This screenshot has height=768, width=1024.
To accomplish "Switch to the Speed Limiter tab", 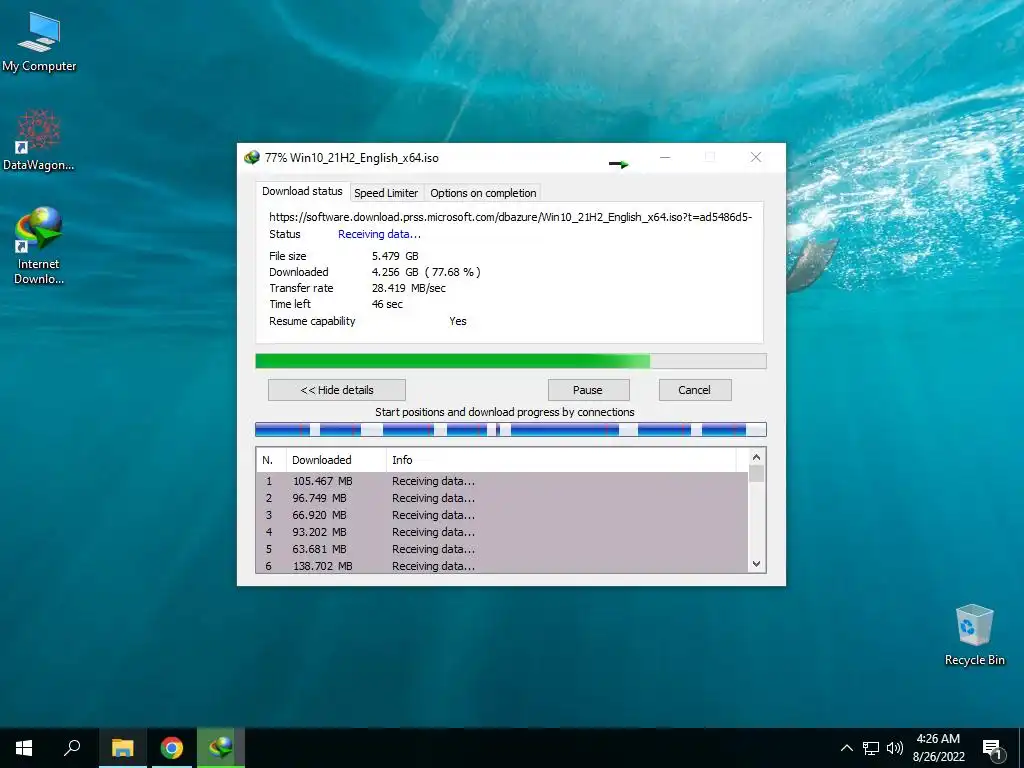I will pos(386,193).
